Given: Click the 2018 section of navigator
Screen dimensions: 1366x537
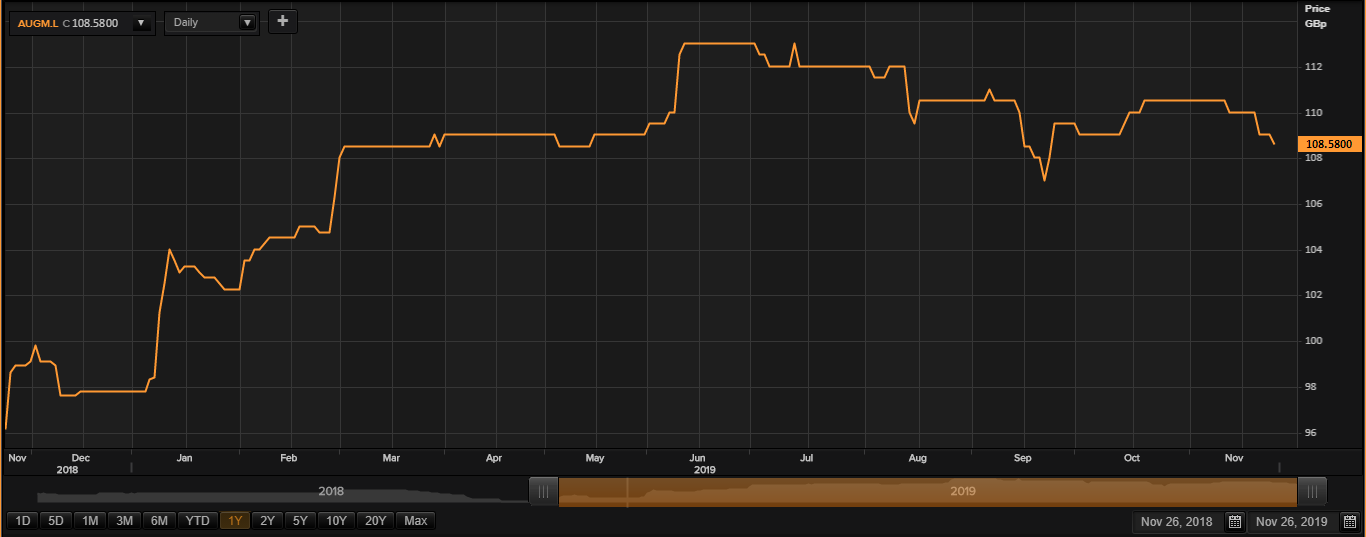Looking at the screenshot, I should (x=331, y=492).
